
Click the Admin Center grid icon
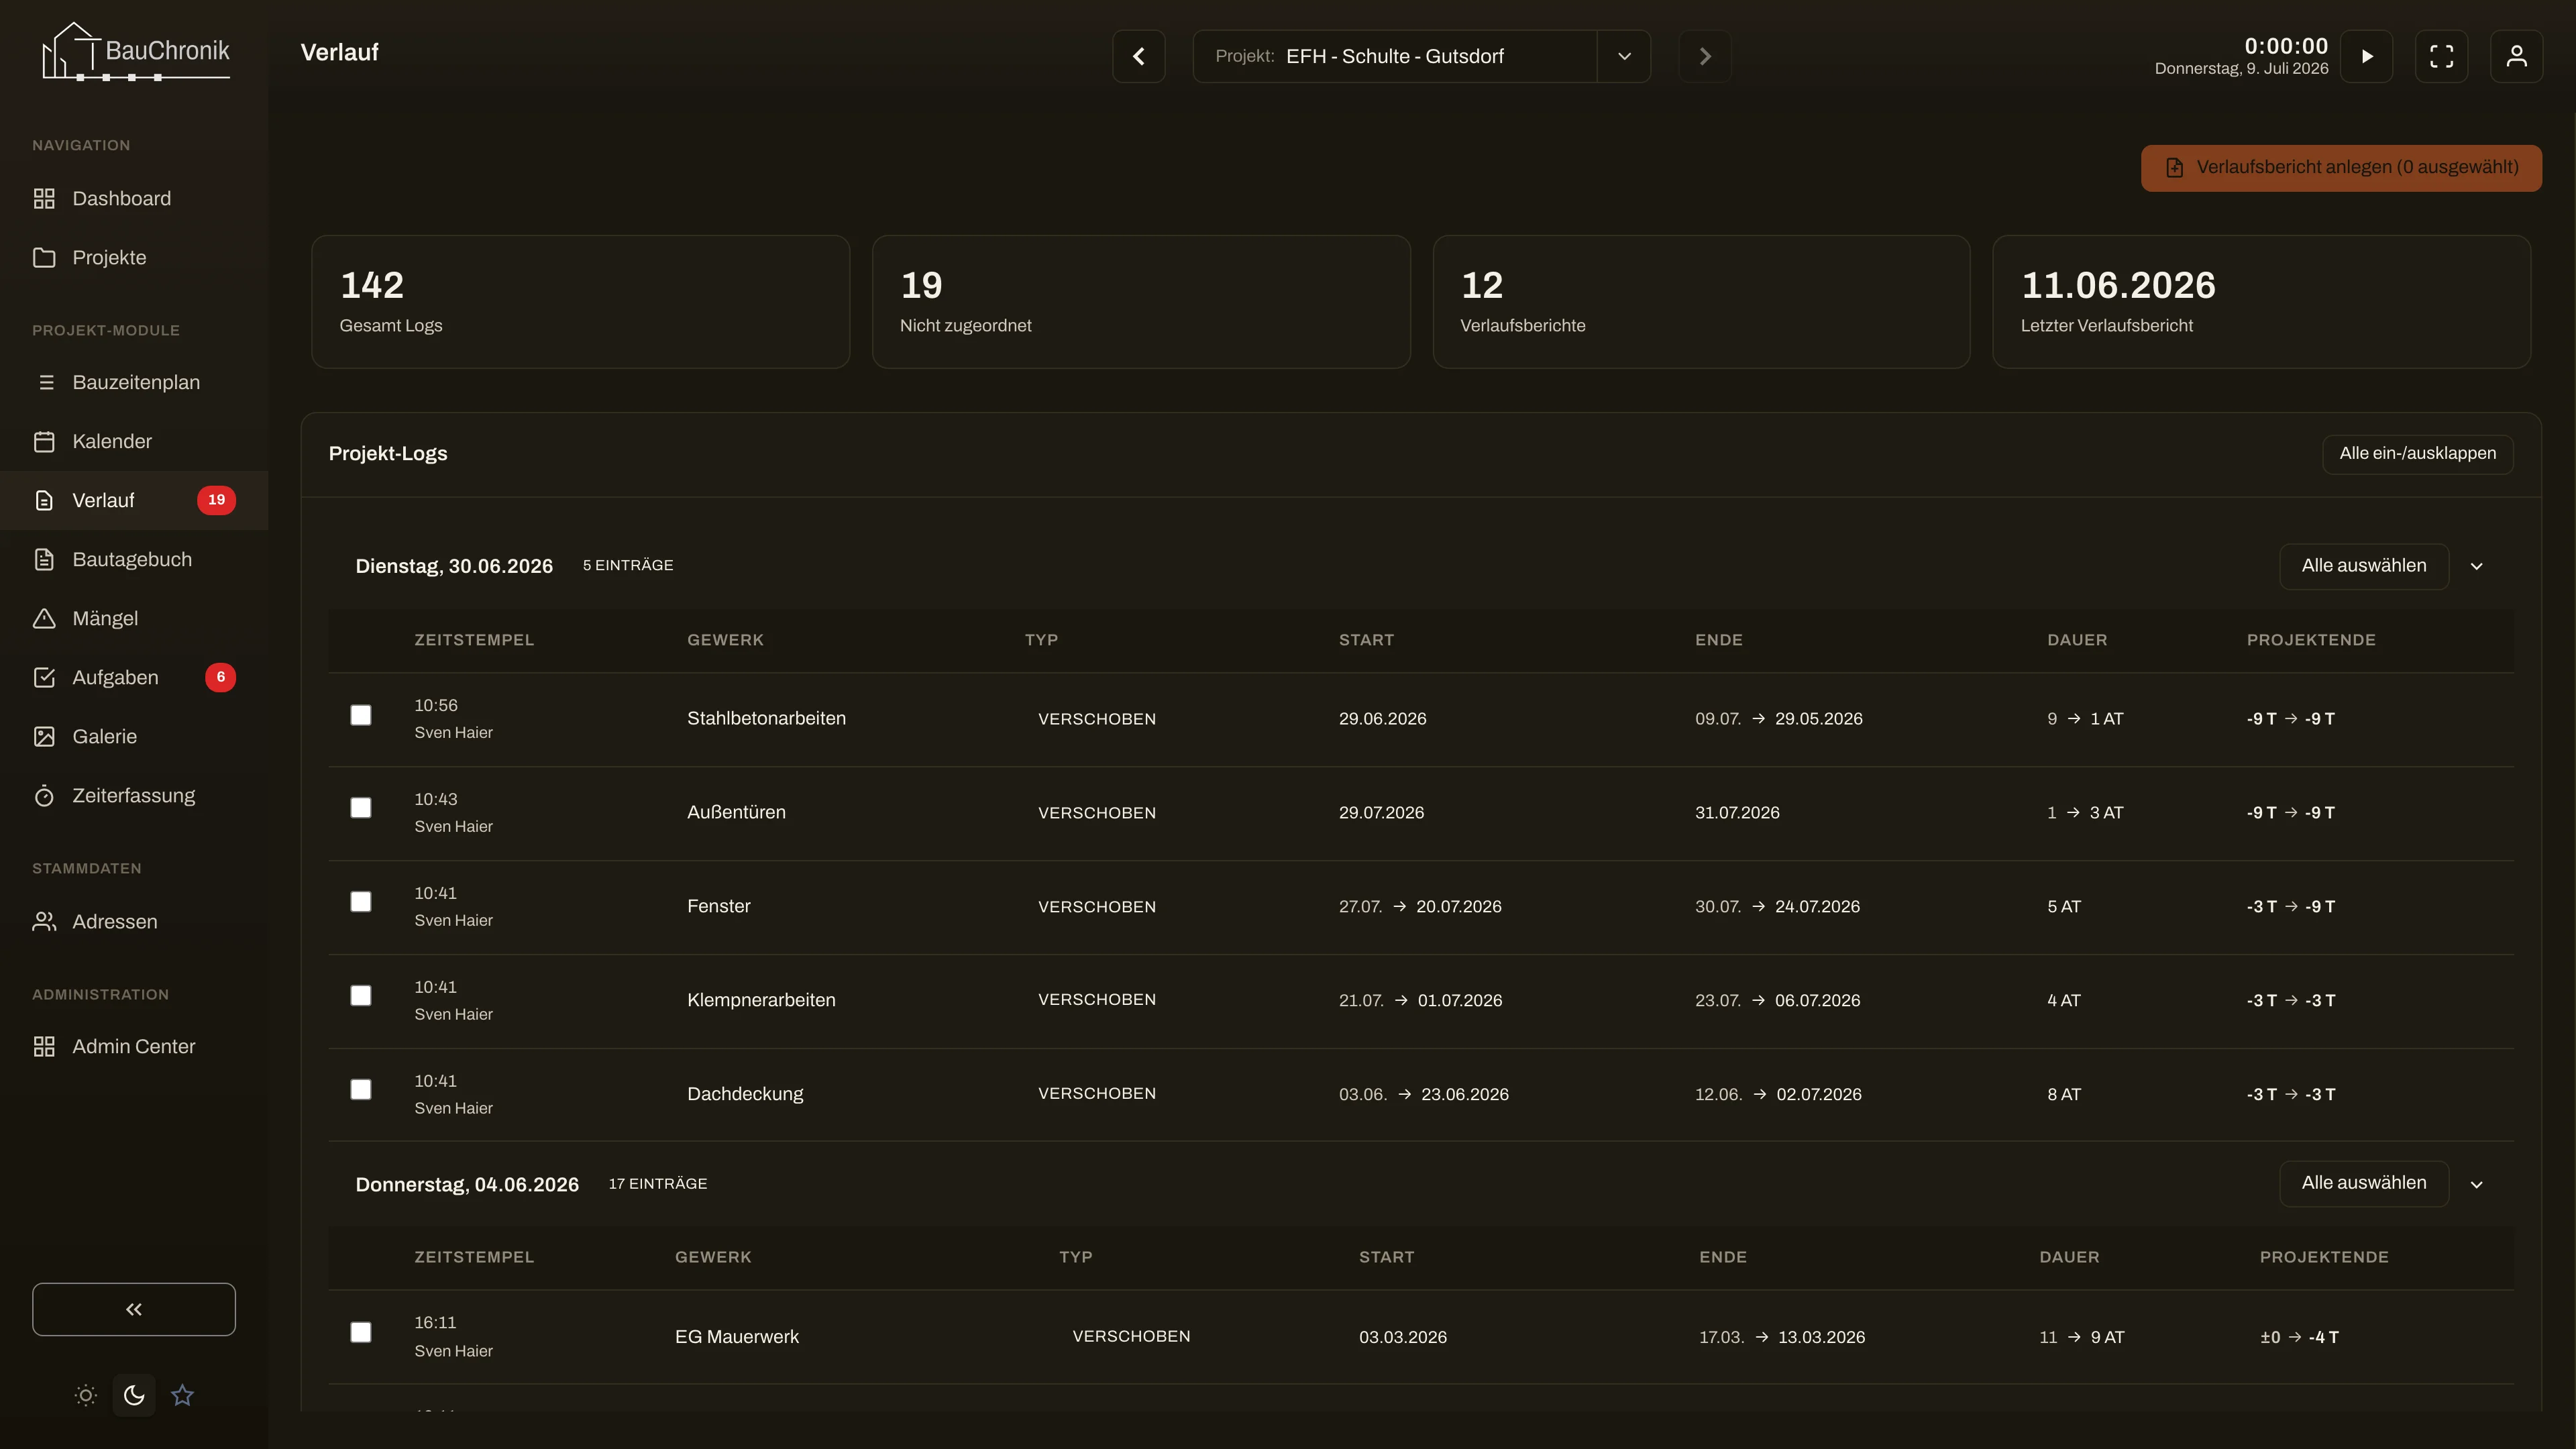(x=44, y=1046)
